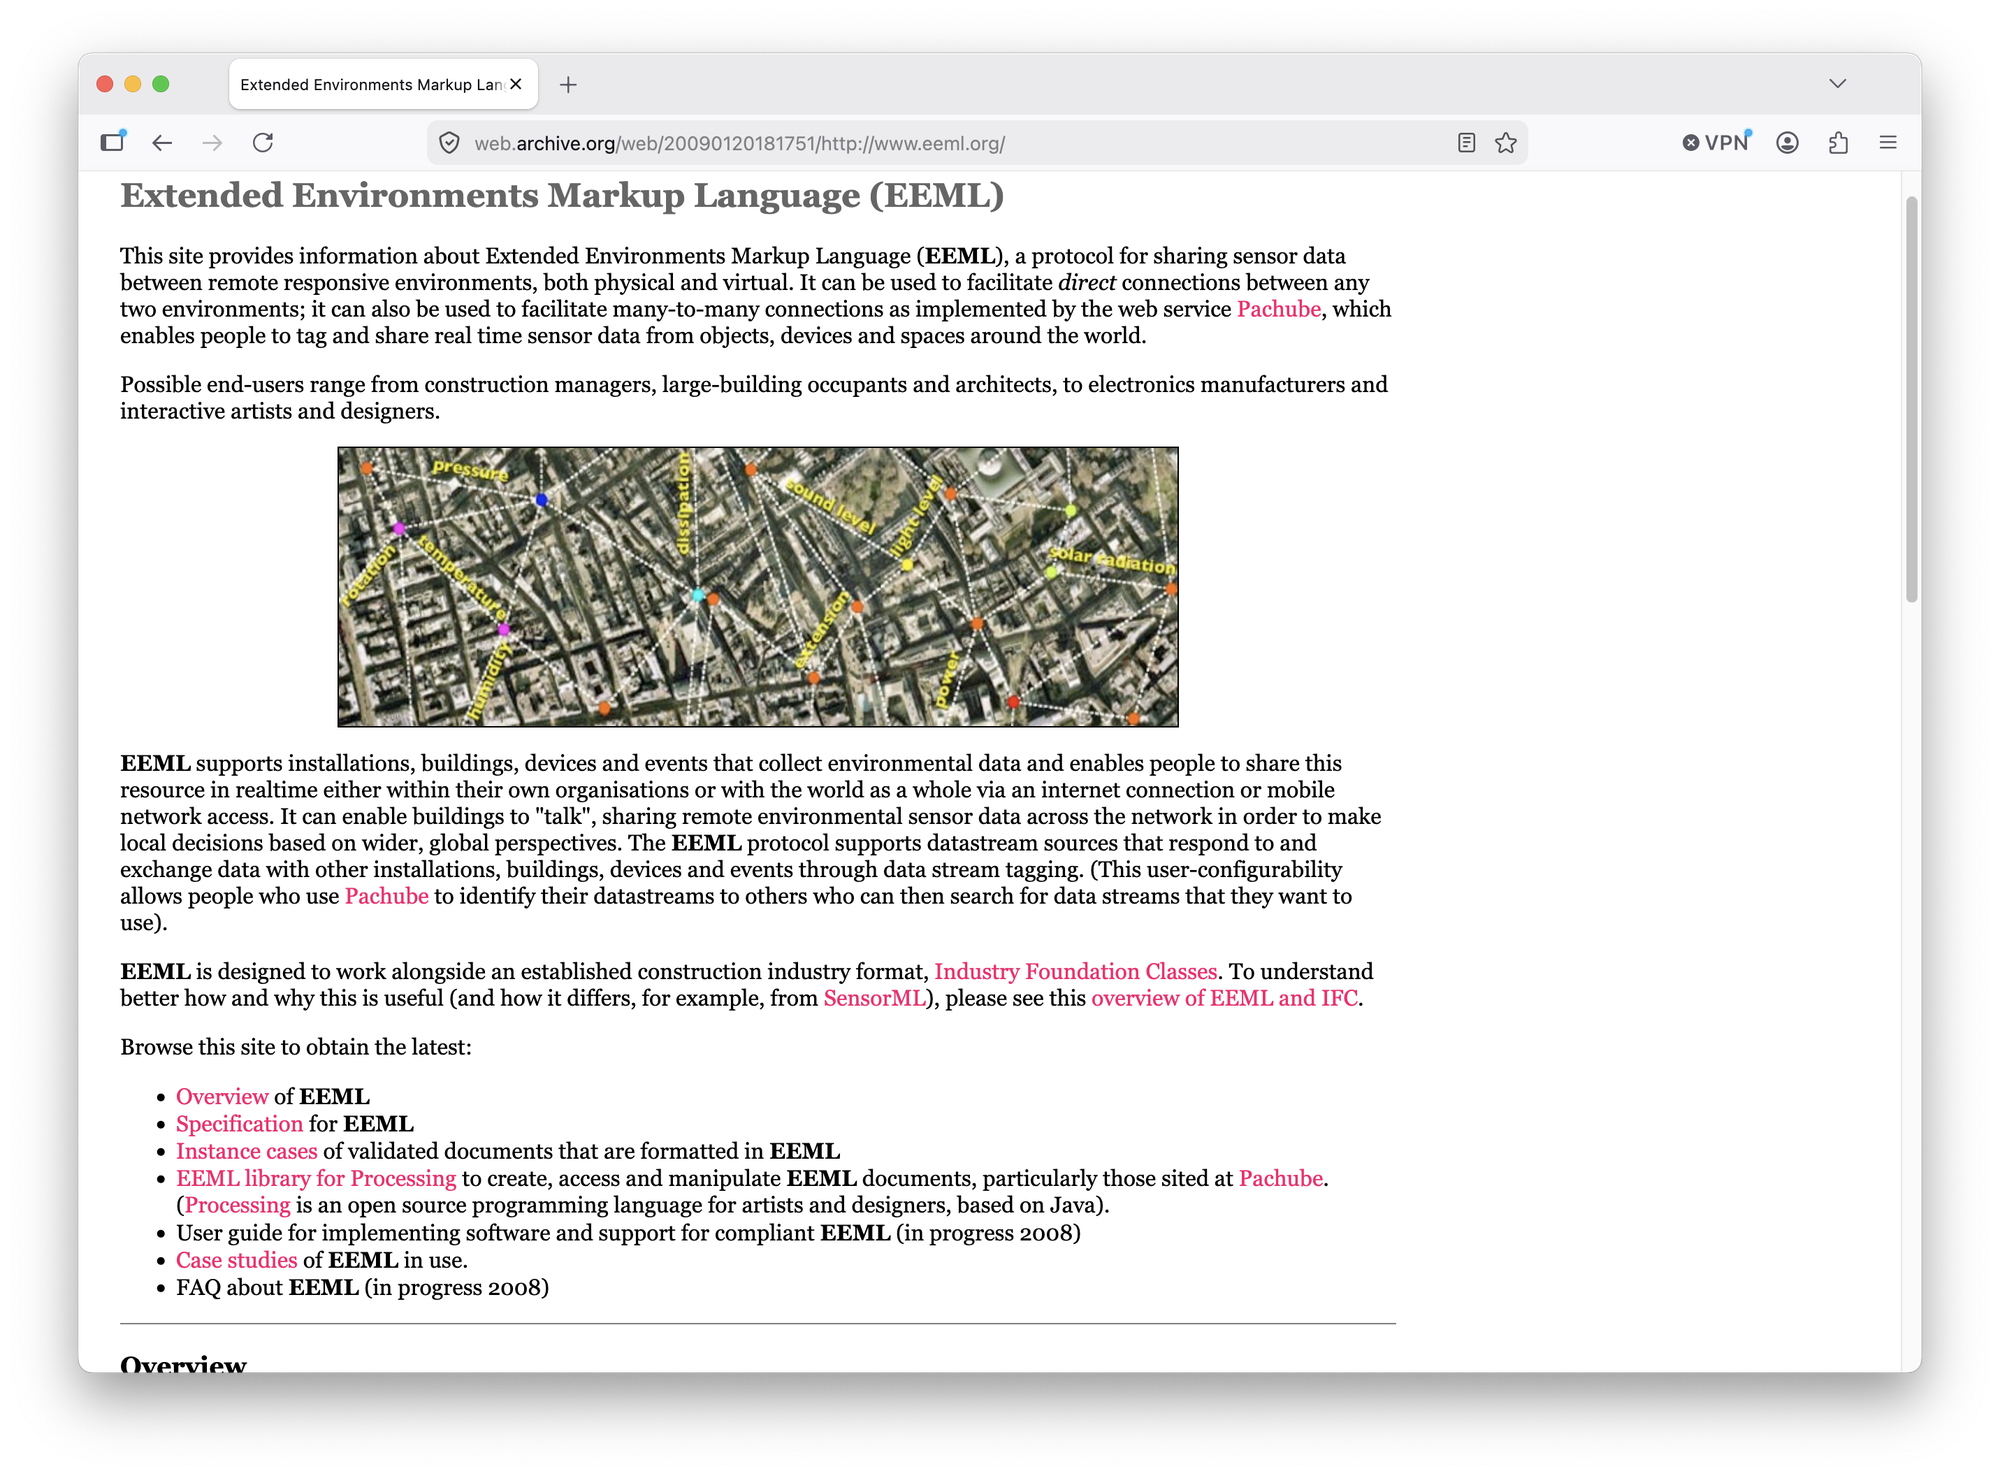This screenshot has width=2000, height=1476.
Task: Open the extensions puzzle icon
Action: [x=1838, y=143]
